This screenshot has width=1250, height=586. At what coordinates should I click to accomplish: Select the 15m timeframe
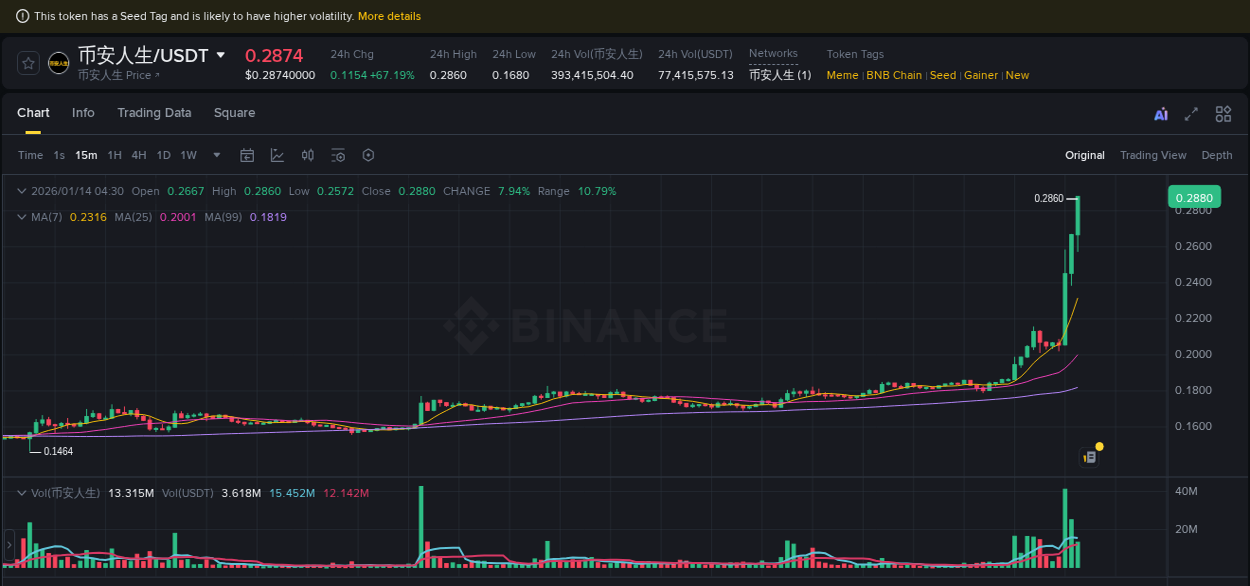coord(86,155)
